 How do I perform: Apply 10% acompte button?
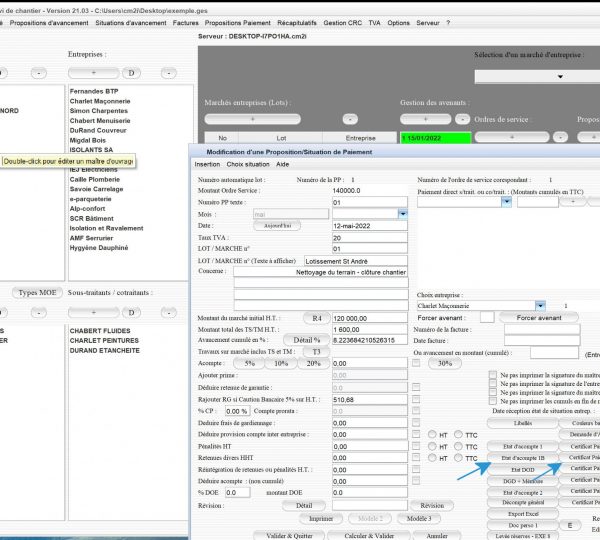281,363
